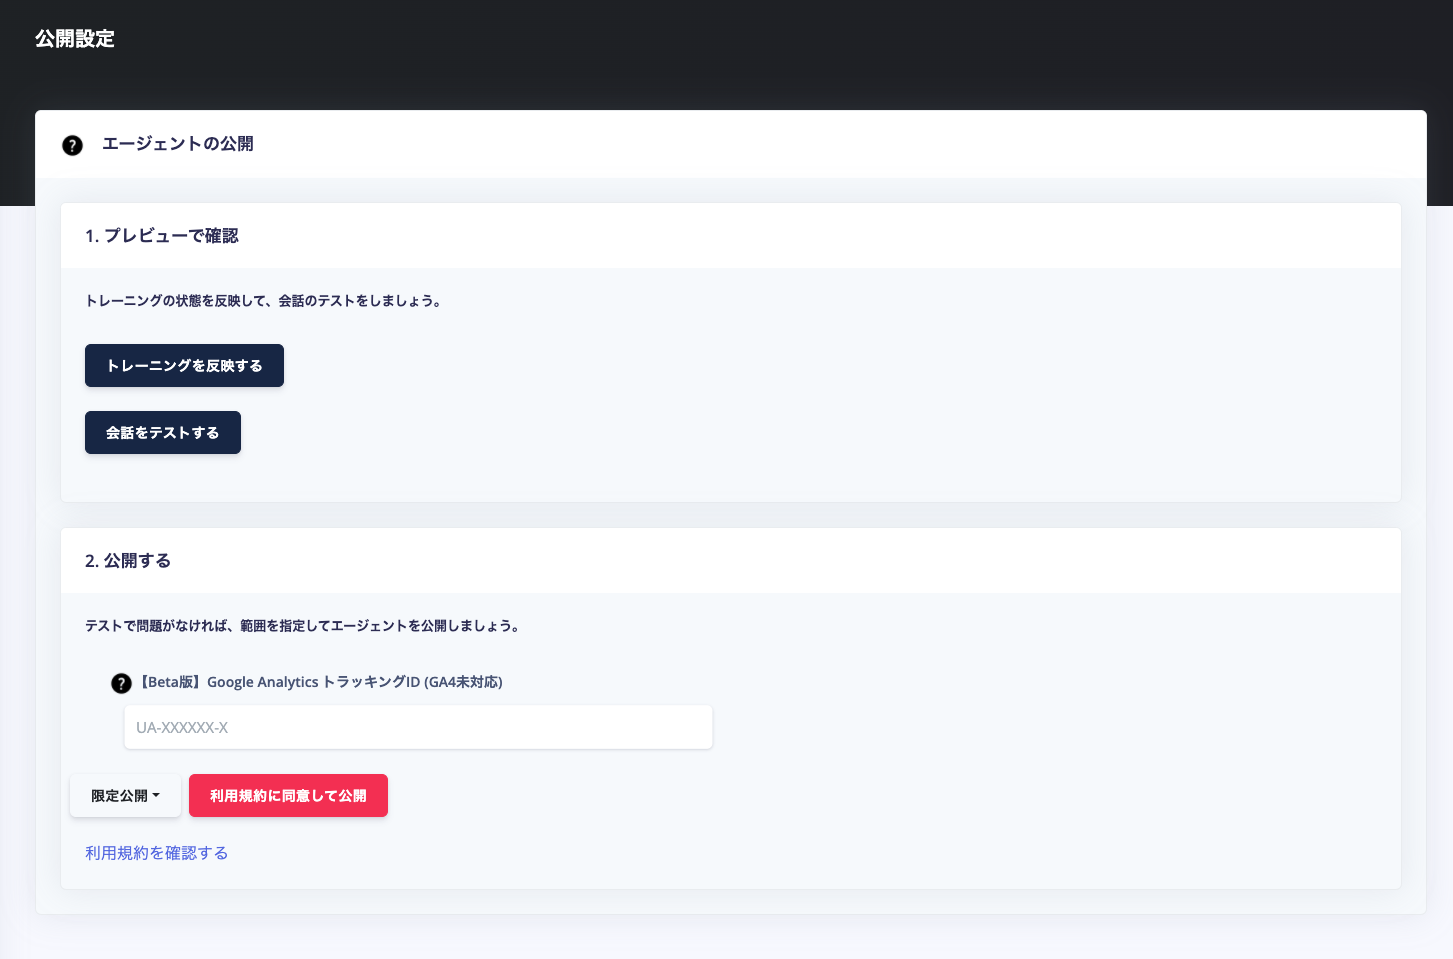
Task: Click the 会話をテストする button
Action: click(163, 432)
